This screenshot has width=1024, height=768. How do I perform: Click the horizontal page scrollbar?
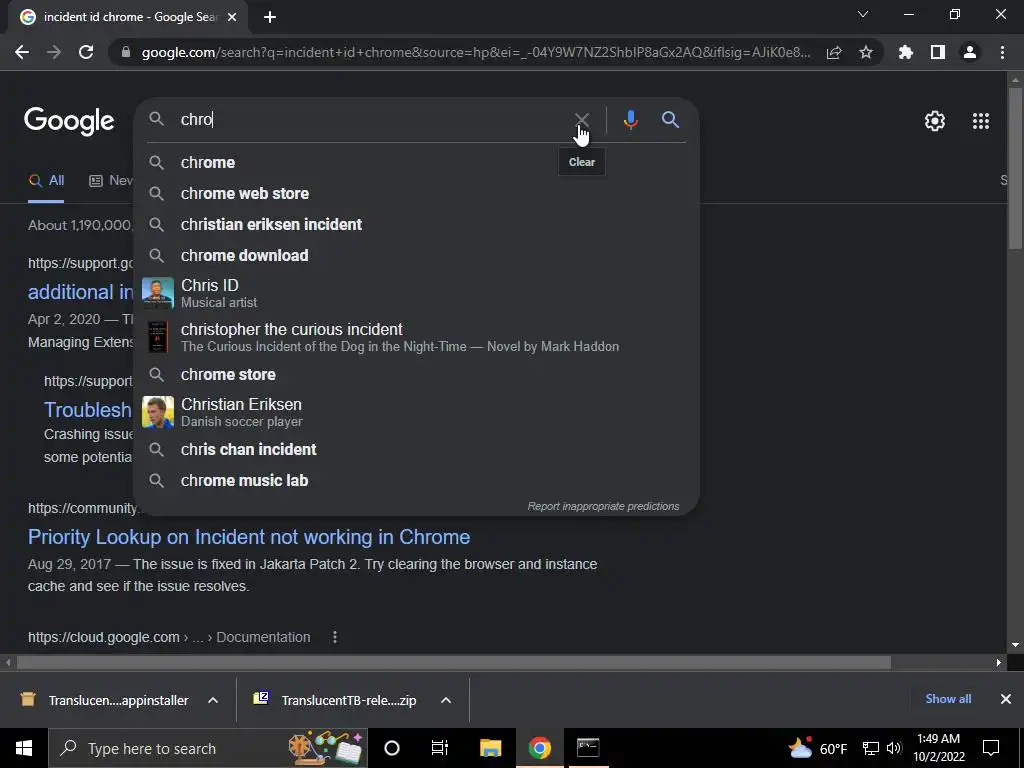click(454, 662)
